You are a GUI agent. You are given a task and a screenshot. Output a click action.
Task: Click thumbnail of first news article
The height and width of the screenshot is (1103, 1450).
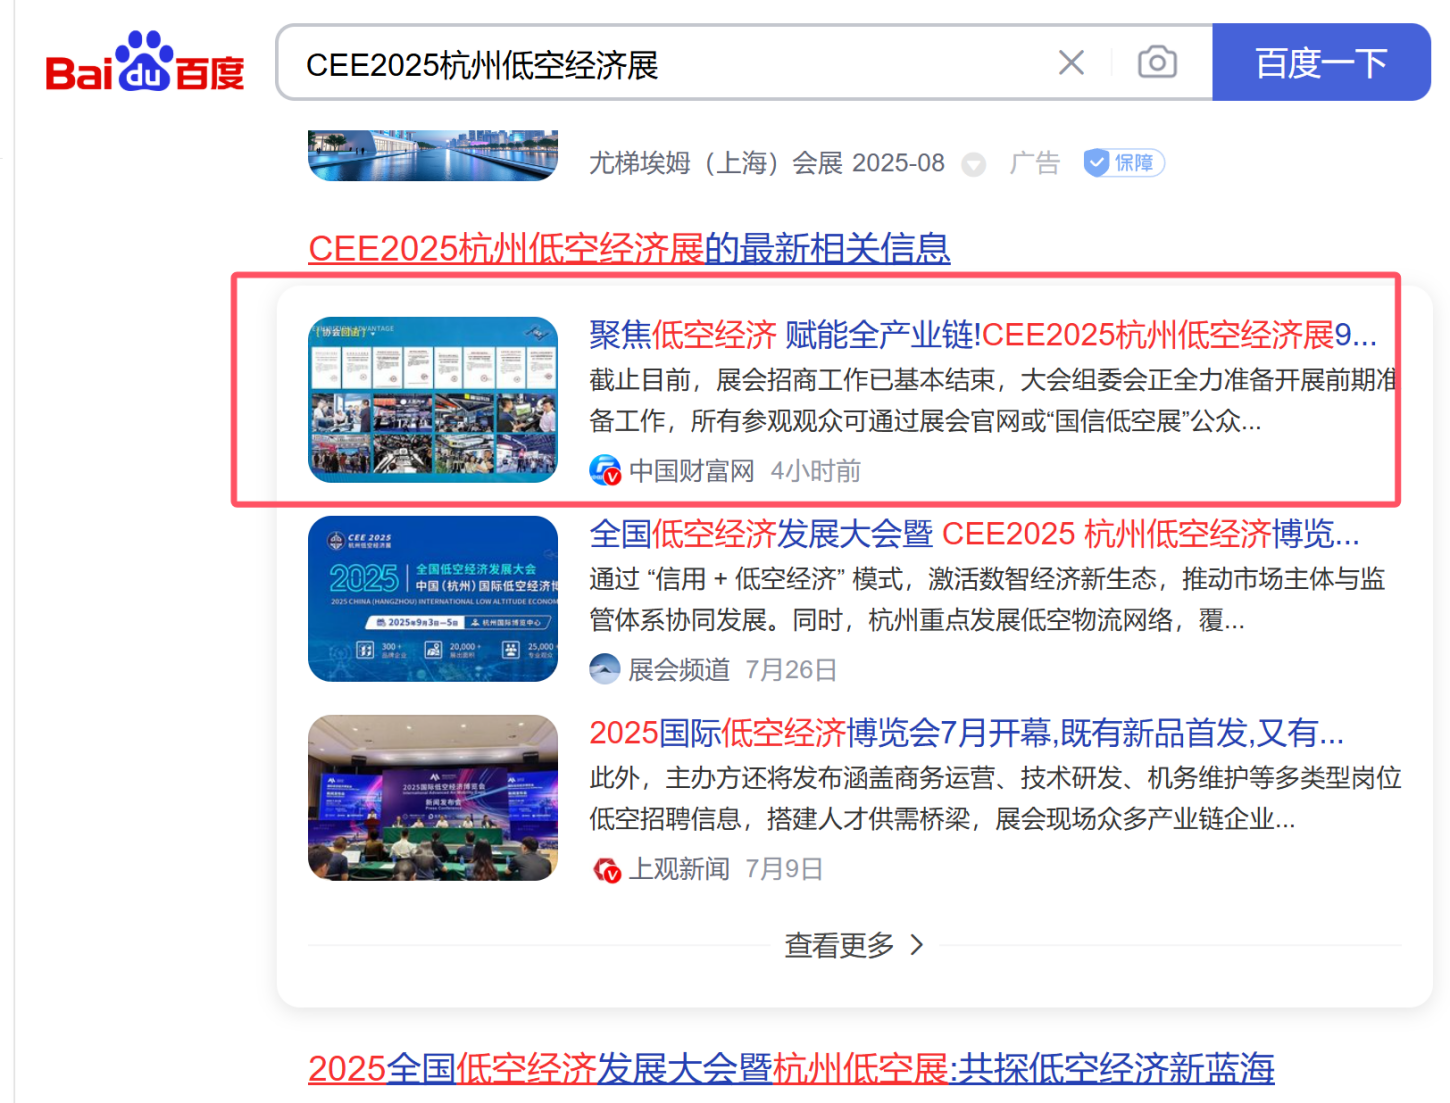click(x=432, y=400)
